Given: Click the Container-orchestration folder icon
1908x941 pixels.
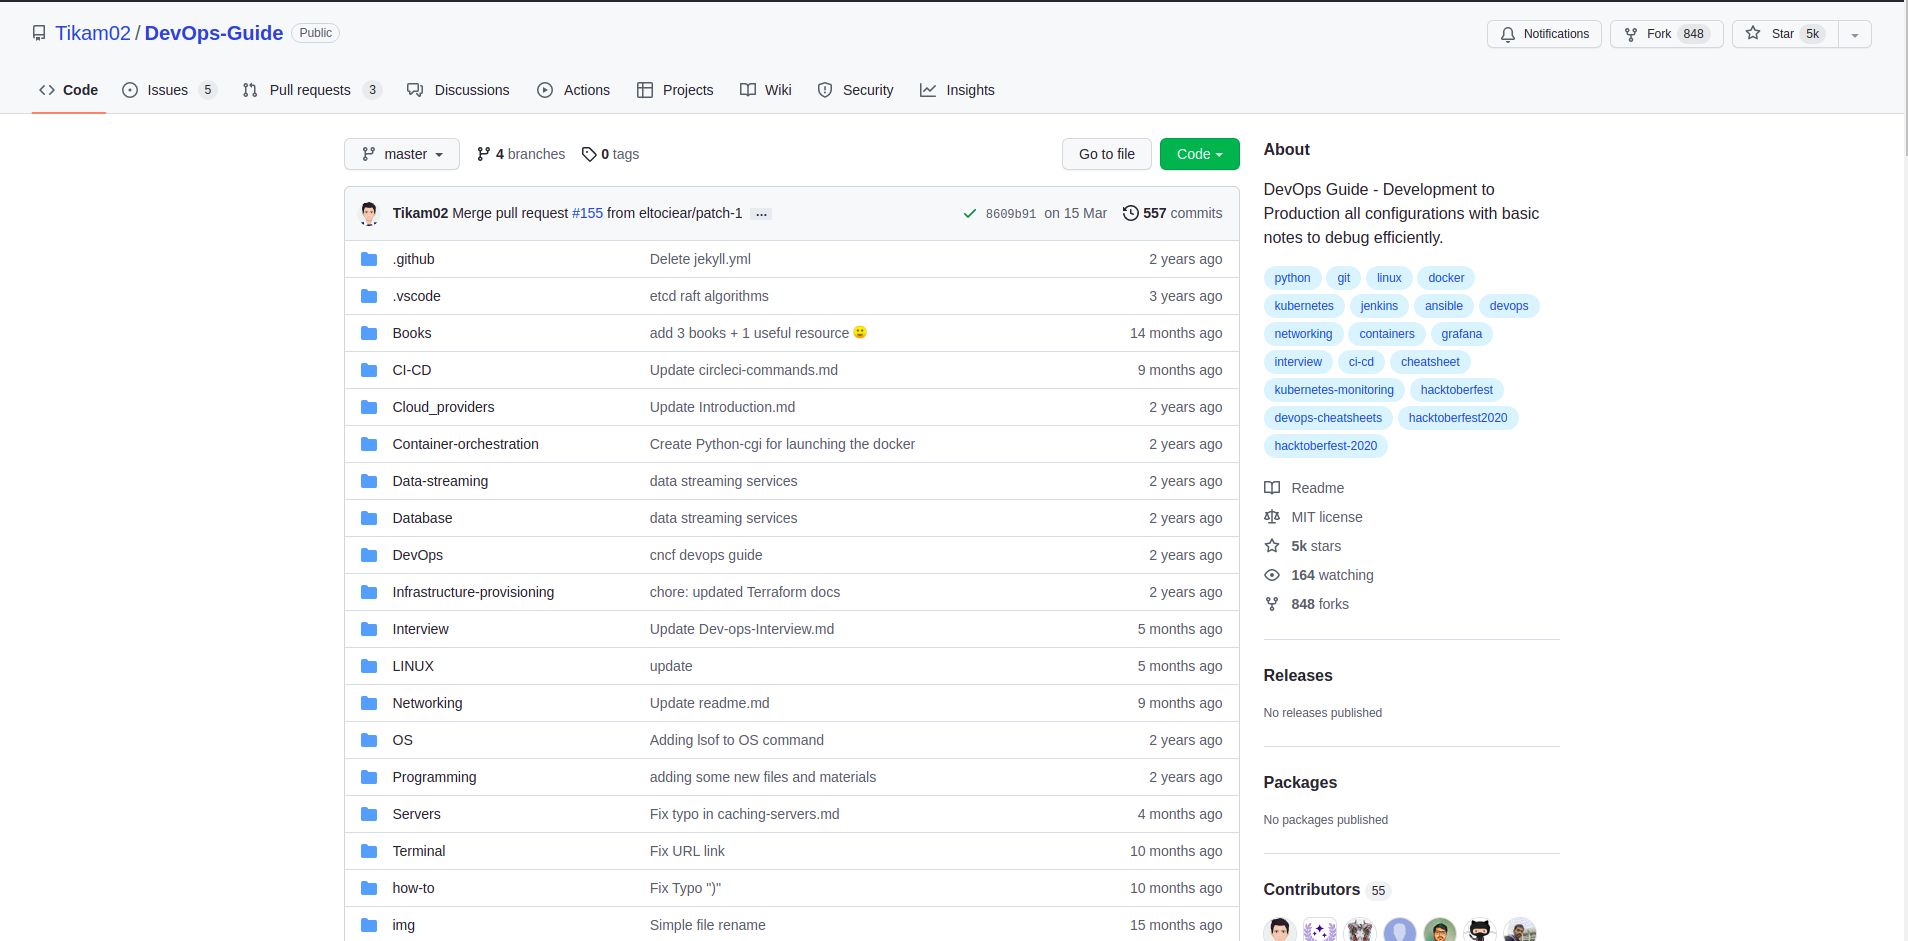Looking at the screenshot, I should pos(369,444).
